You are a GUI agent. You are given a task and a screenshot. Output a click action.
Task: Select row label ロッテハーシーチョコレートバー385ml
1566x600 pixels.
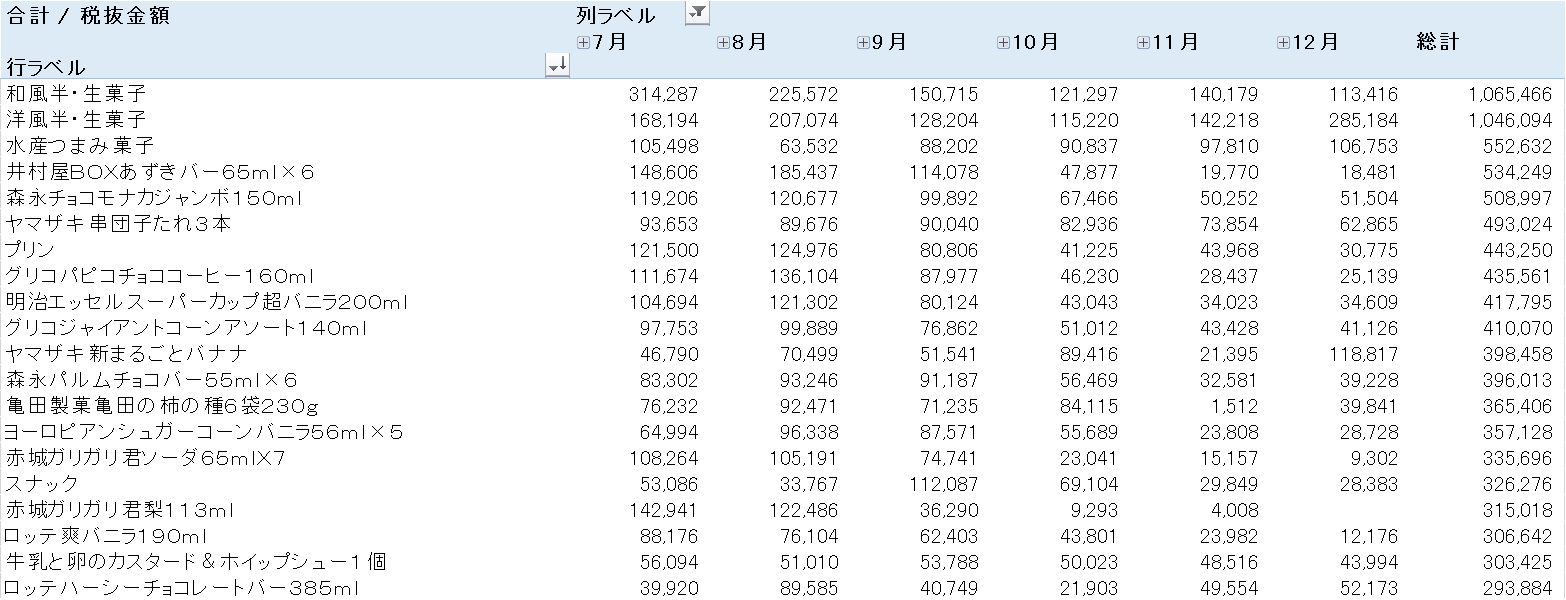pyautogui.click(x=181, y=588)
